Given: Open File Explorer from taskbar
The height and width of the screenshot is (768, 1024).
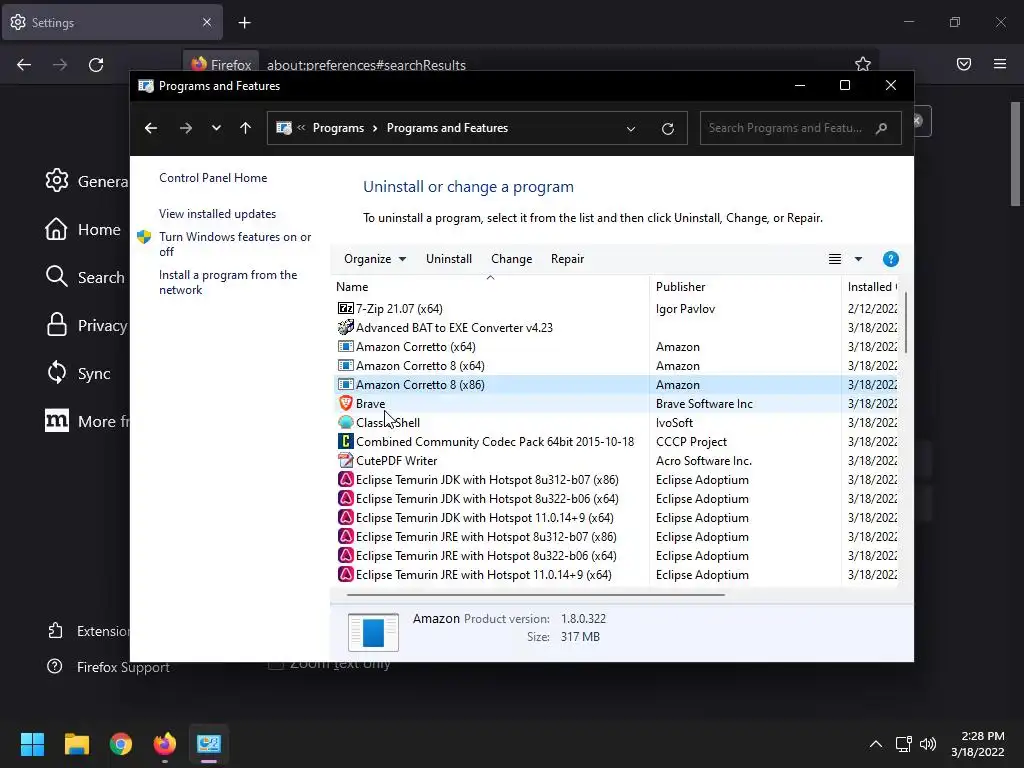Looking at the screenshot, I should 76,744.
